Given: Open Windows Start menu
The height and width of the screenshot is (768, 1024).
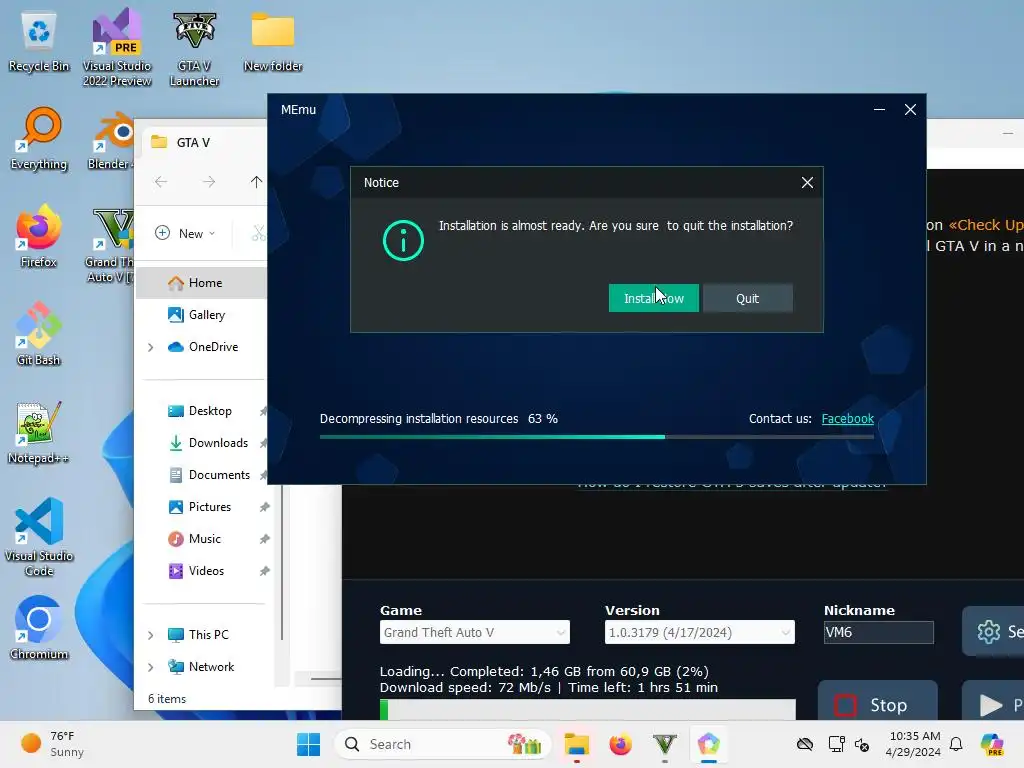Looking at the screenshot, I should pyautogui.click(x=308, y=744).
